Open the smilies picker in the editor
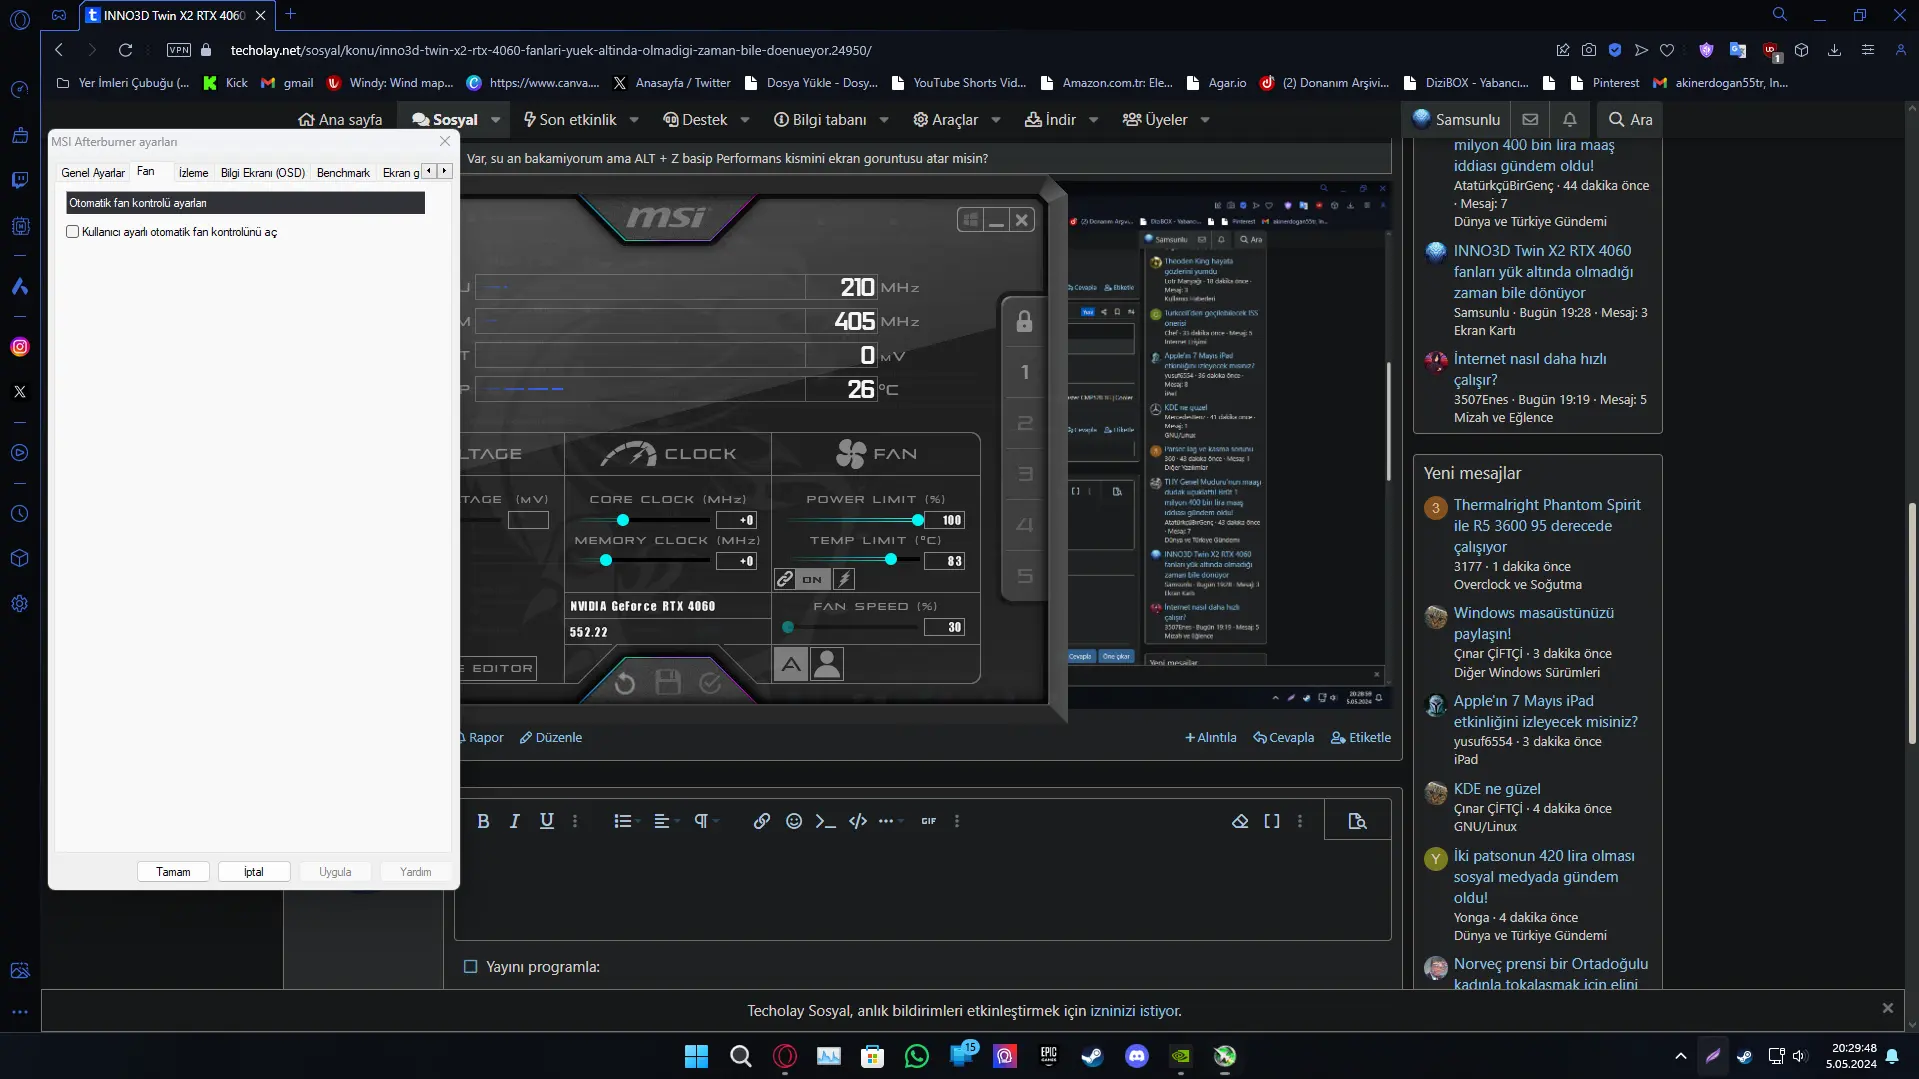 [x=794, y=821]
